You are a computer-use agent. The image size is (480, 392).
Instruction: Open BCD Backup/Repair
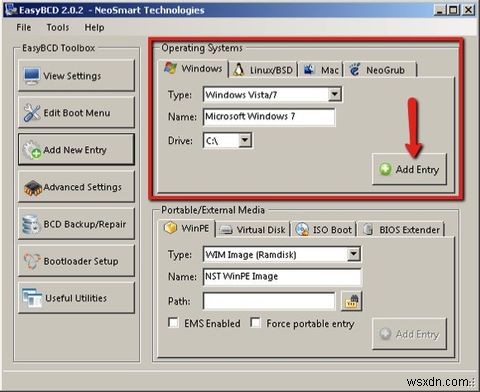pyautogui.click(x=76, y=224)
